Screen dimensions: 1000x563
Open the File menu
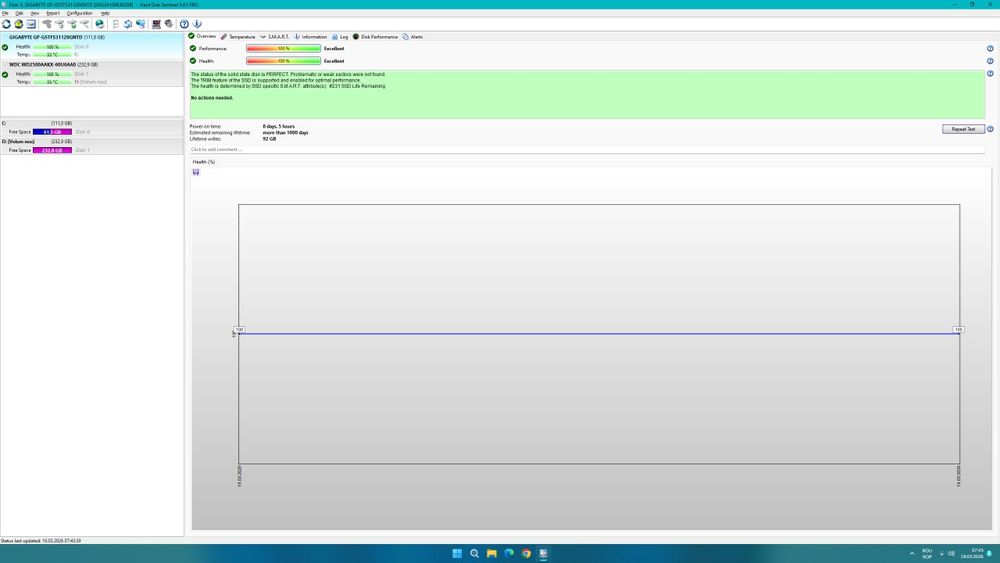coord(5,13)
